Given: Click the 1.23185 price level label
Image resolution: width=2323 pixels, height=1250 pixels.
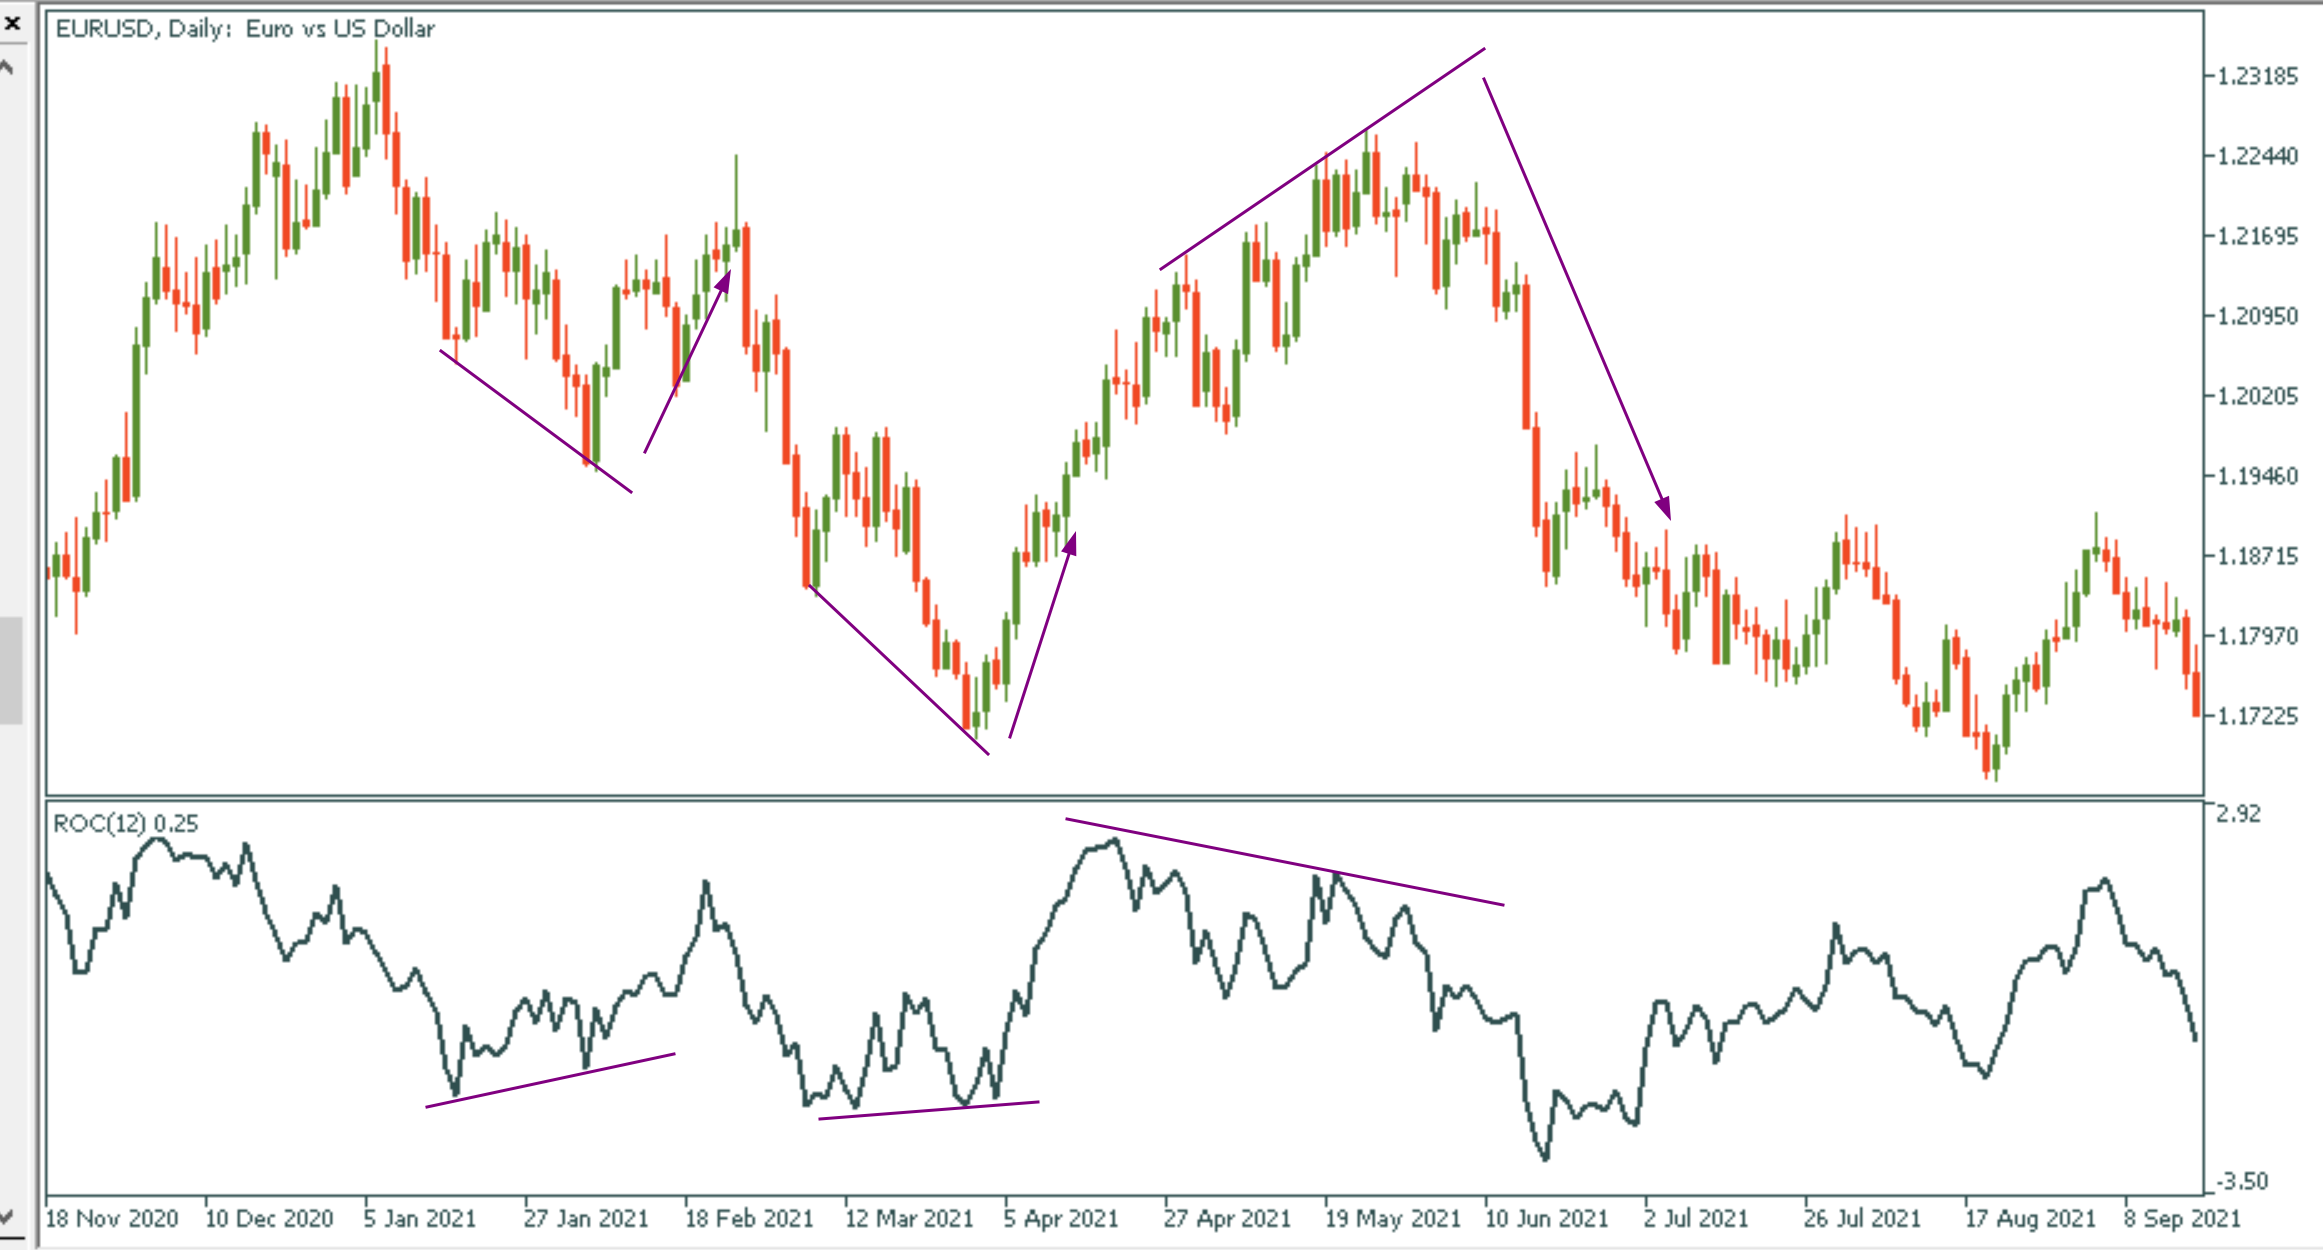Looking at the screenshot, I should click(2258, 76).
